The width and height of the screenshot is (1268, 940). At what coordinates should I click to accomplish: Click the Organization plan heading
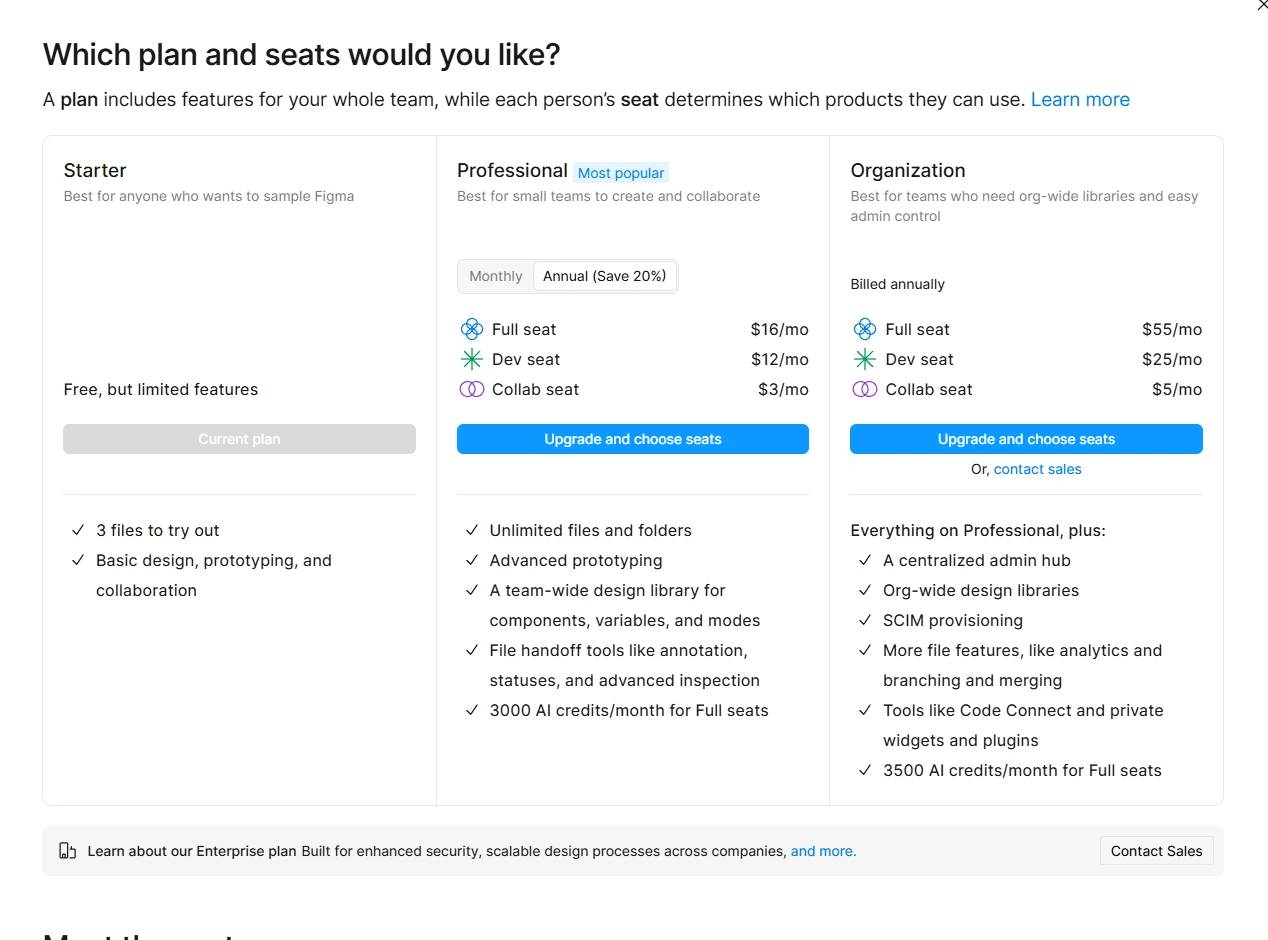[908, 170]
